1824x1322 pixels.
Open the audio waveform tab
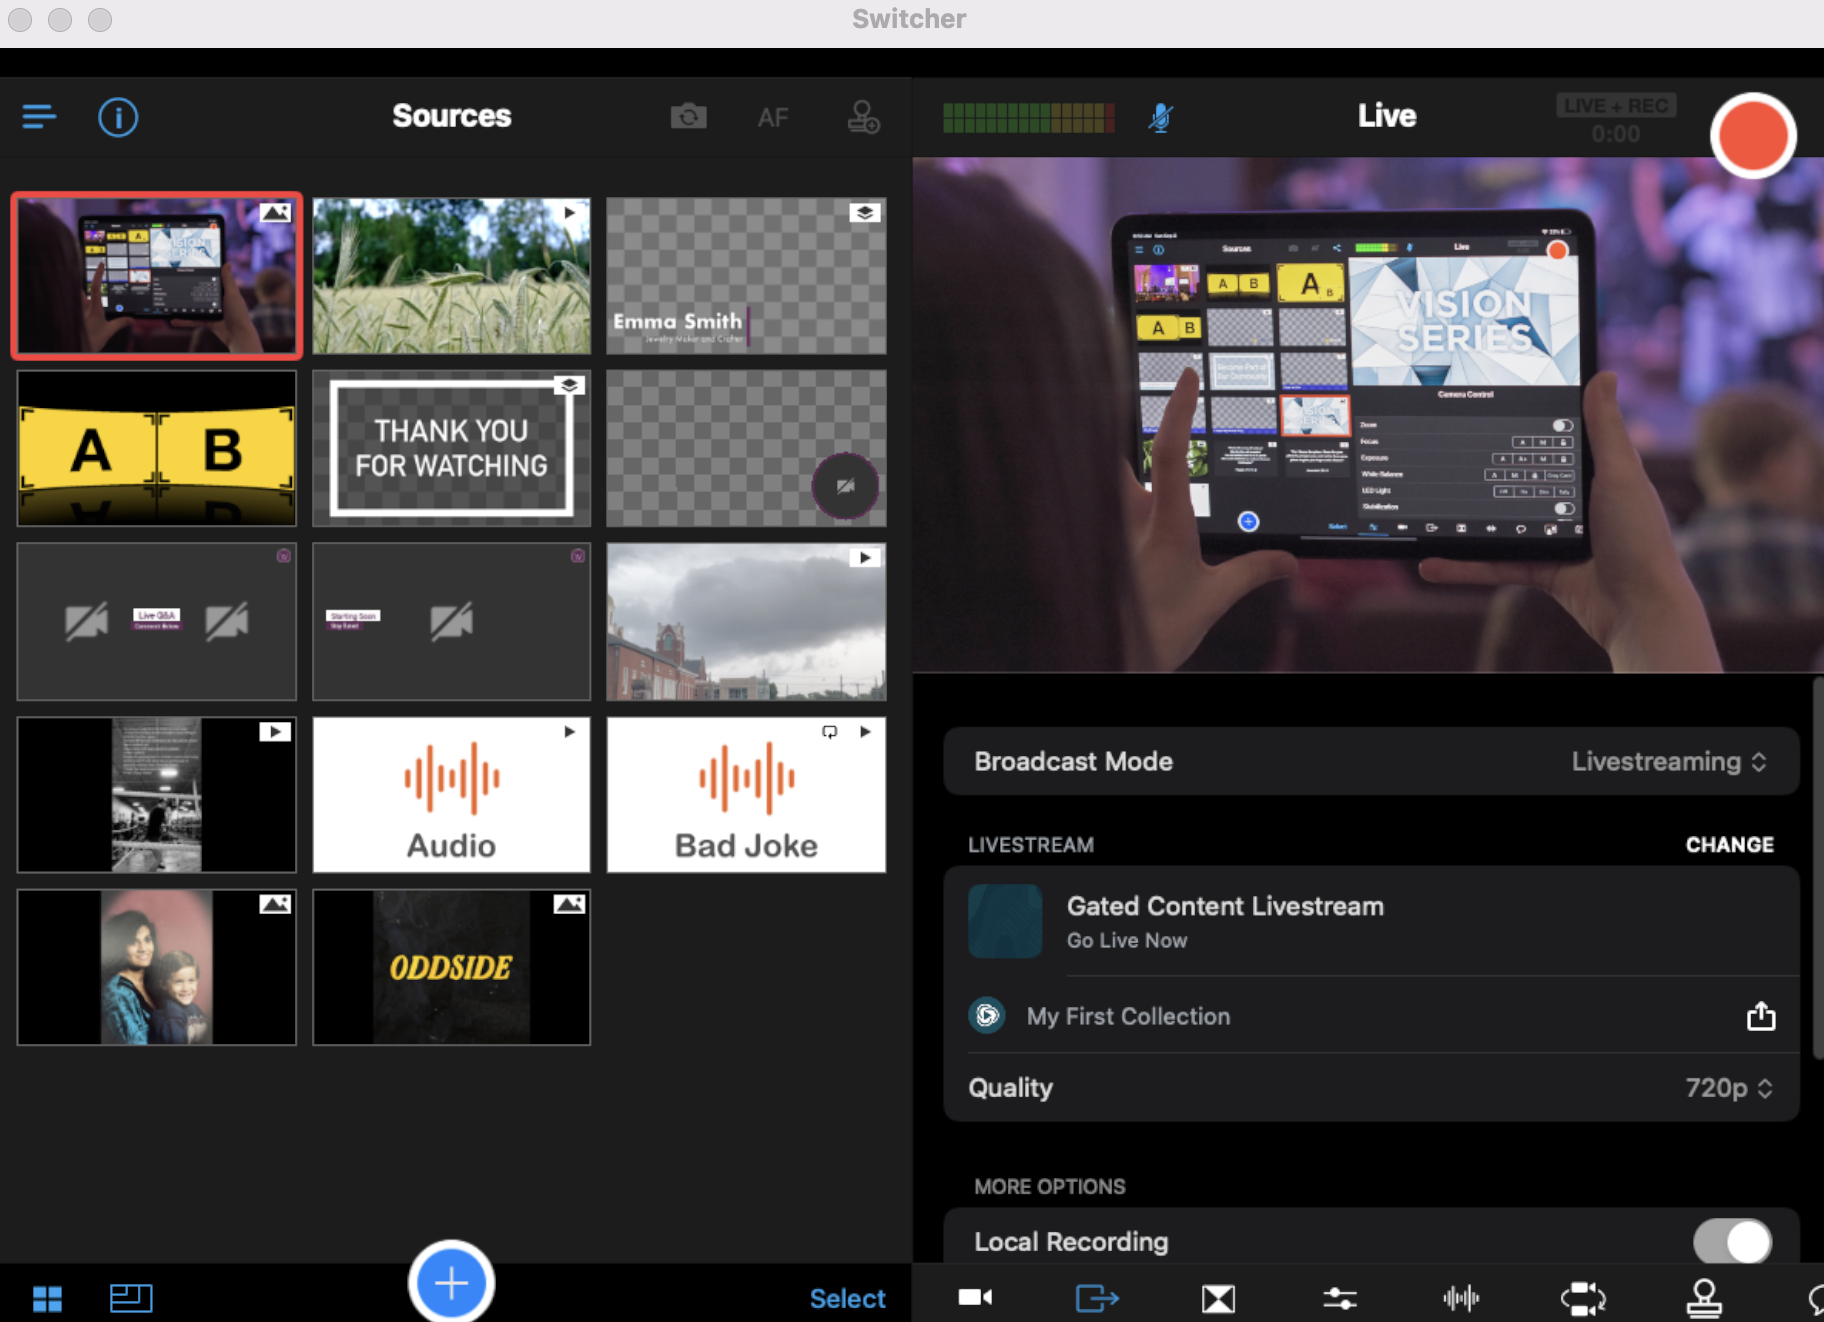(1461, 1298)
